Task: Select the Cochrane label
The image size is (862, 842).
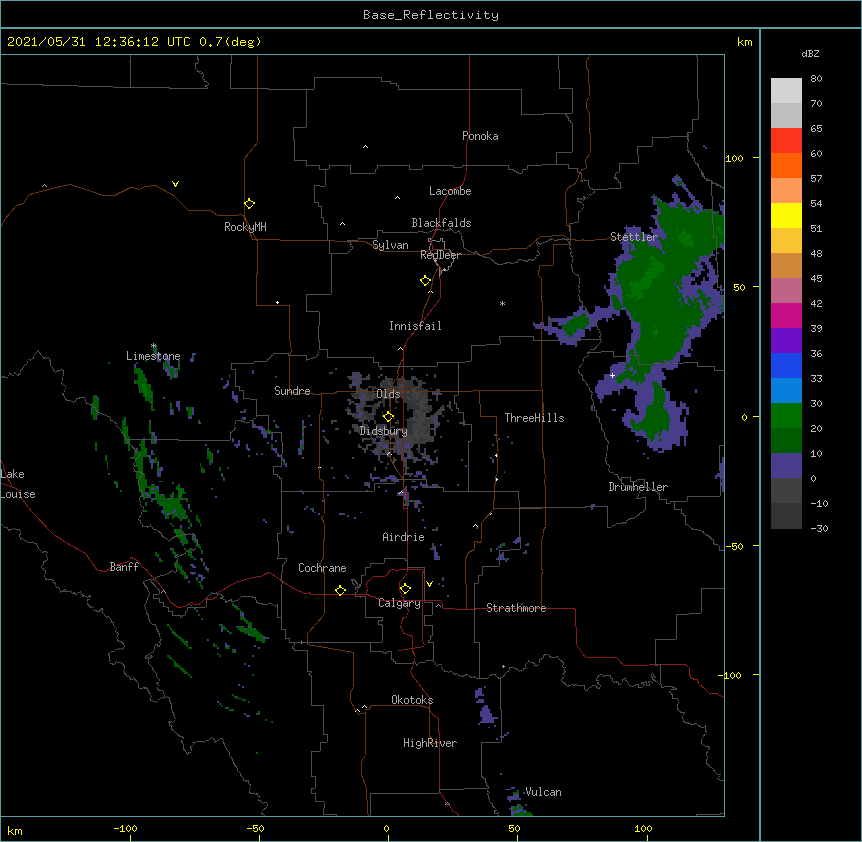Action: click(x=322, y=568)
